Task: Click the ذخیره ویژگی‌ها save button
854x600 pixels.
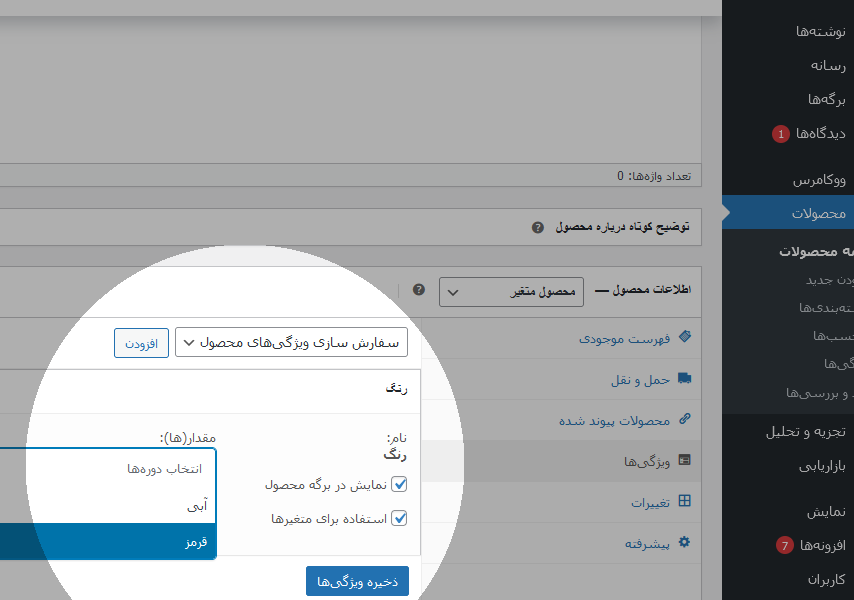Action: [x=357, y=581]
